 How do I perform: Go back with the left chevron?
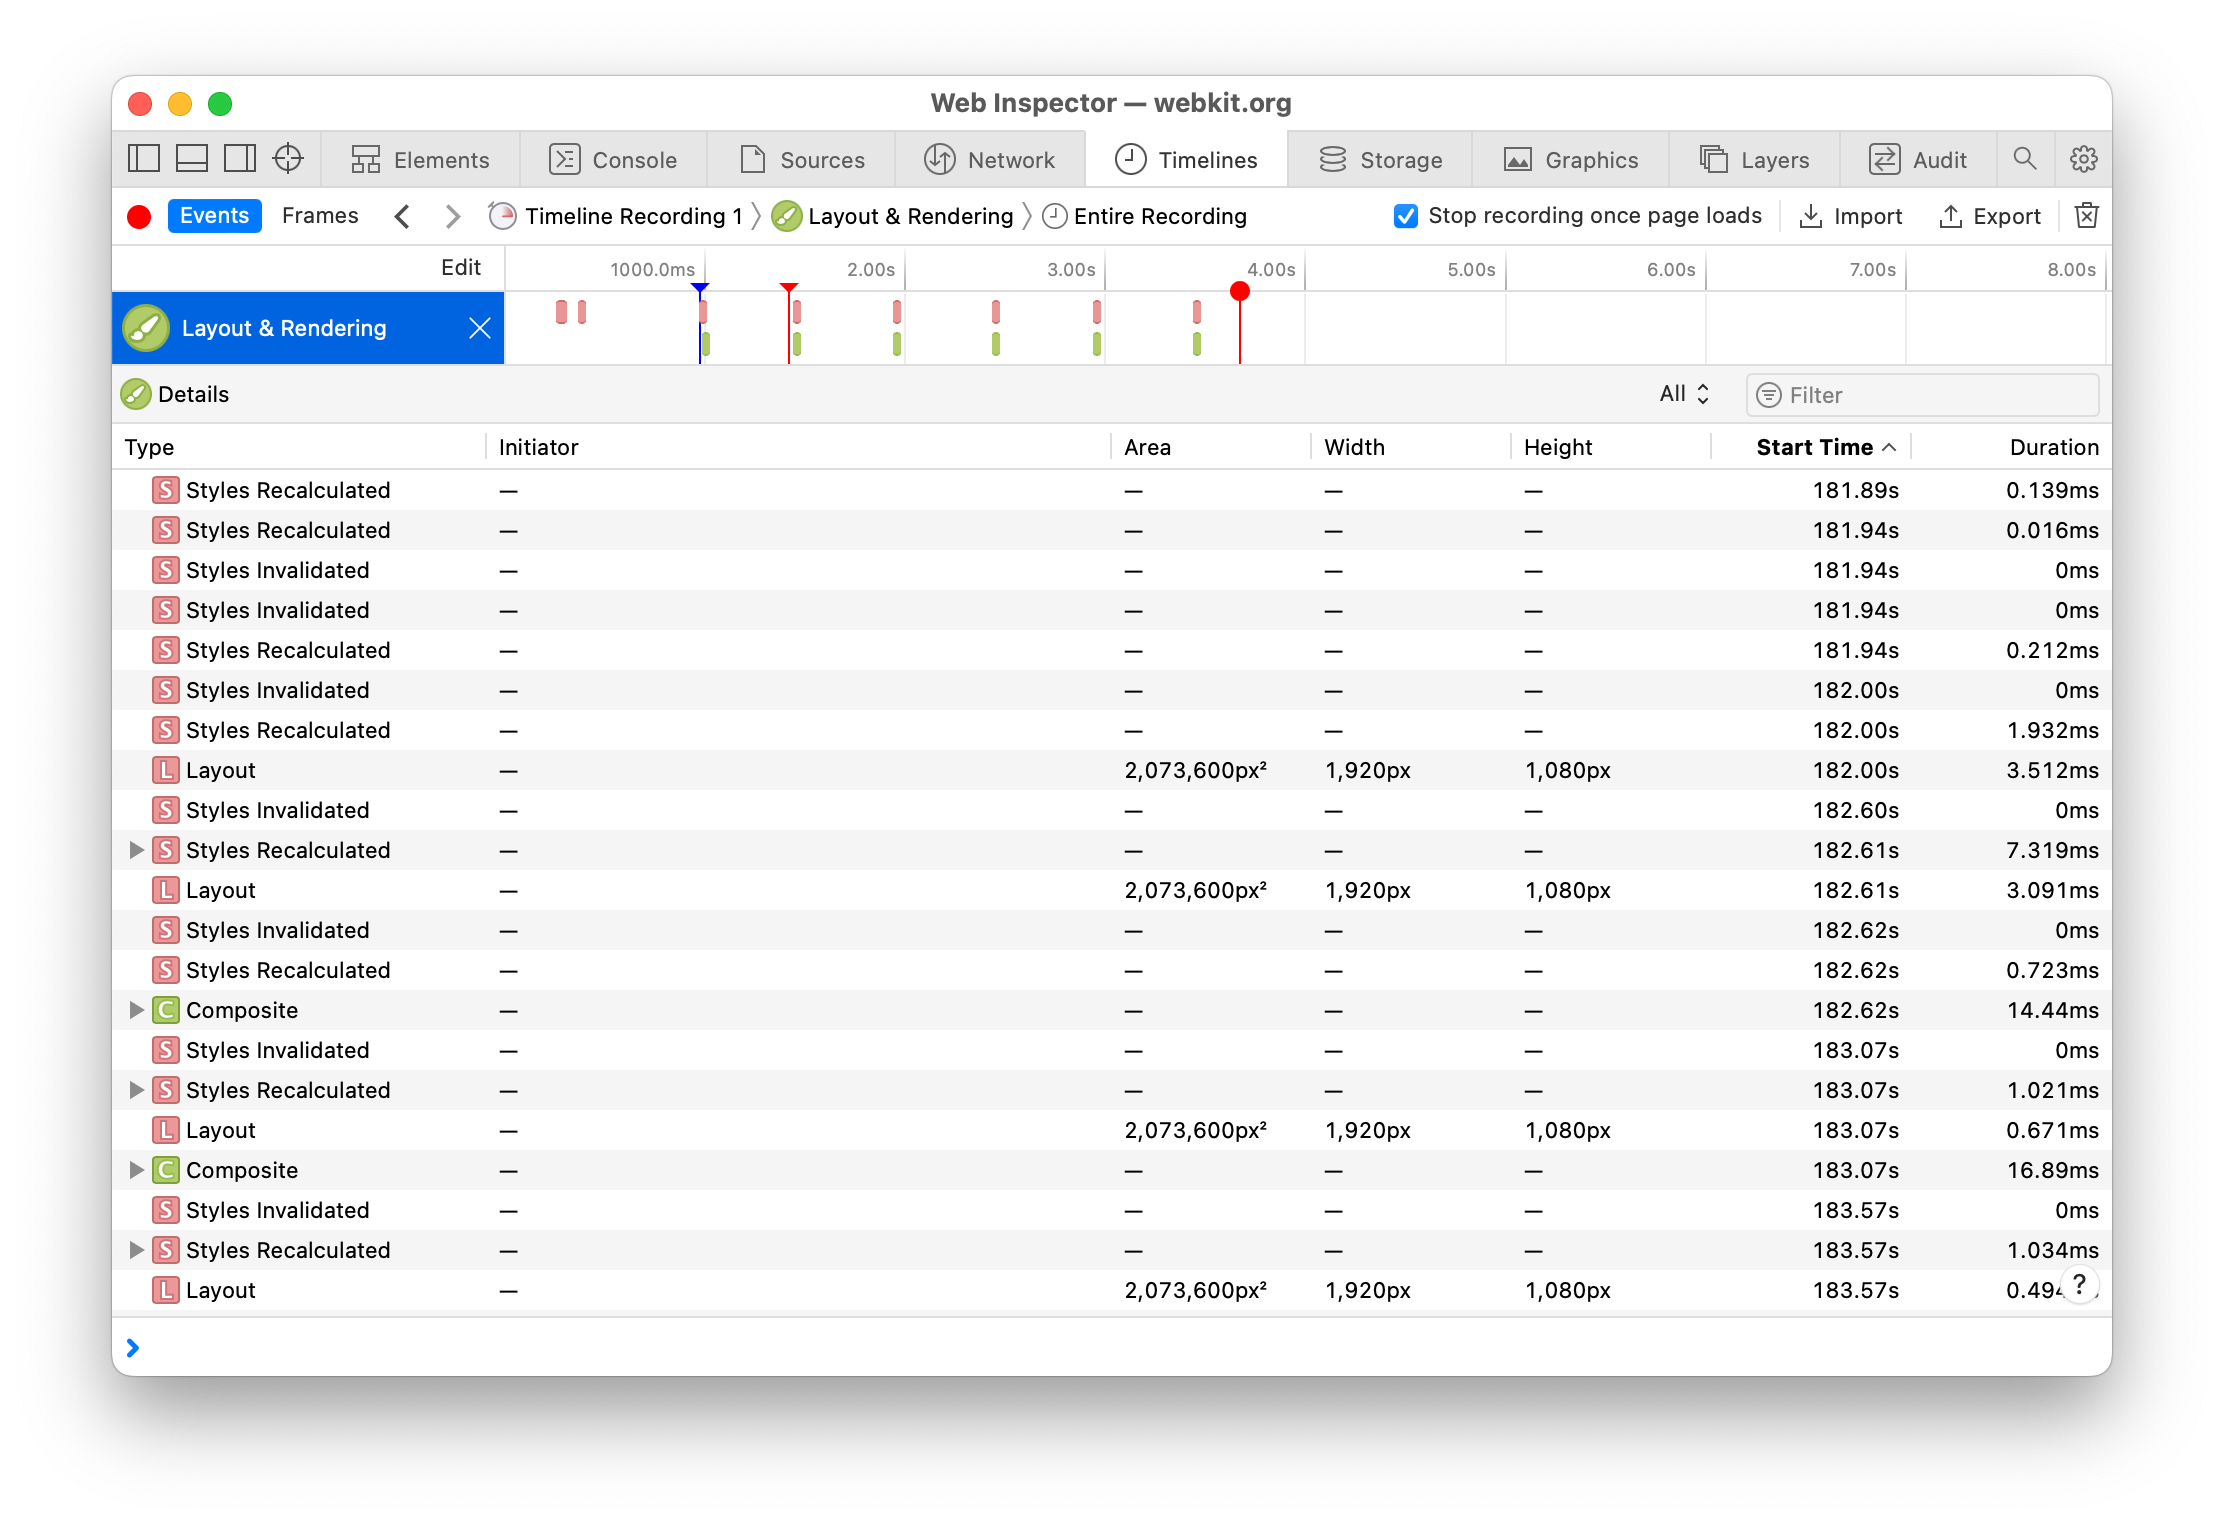[402, 216]
